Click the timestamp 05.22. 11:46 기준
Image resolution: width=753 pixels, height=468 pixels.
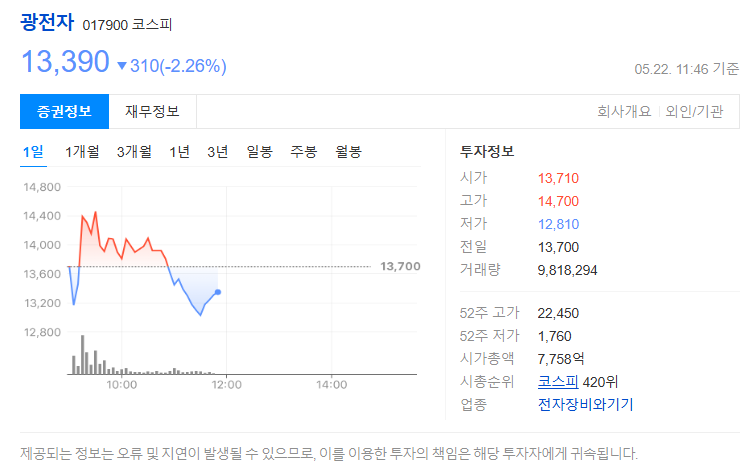[x=686, y=69]
